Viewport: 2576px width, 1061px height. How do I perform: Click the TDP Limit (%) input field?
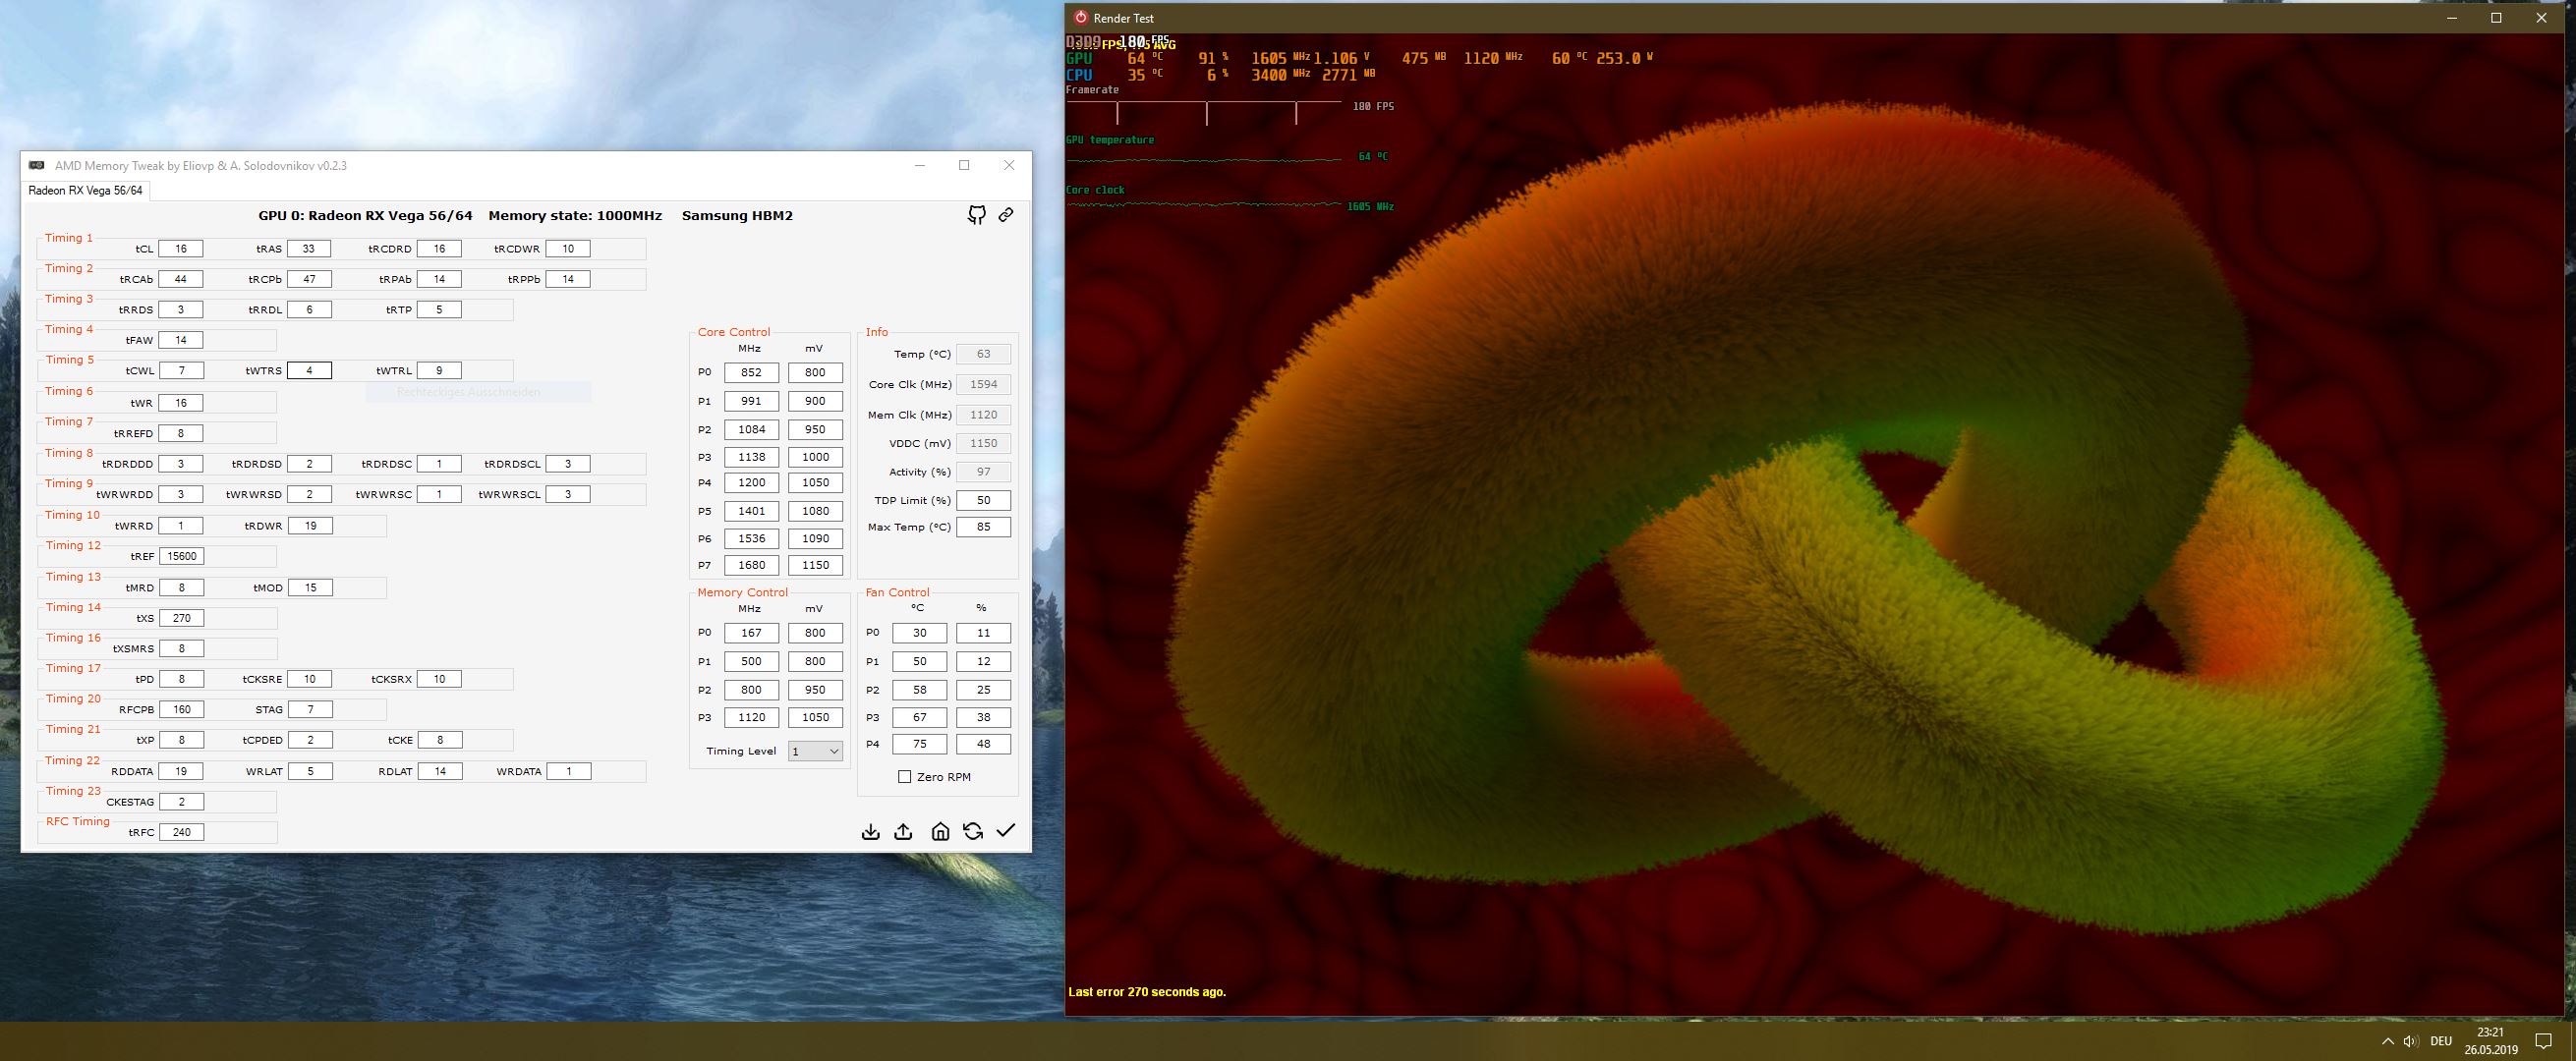(983, 500)
